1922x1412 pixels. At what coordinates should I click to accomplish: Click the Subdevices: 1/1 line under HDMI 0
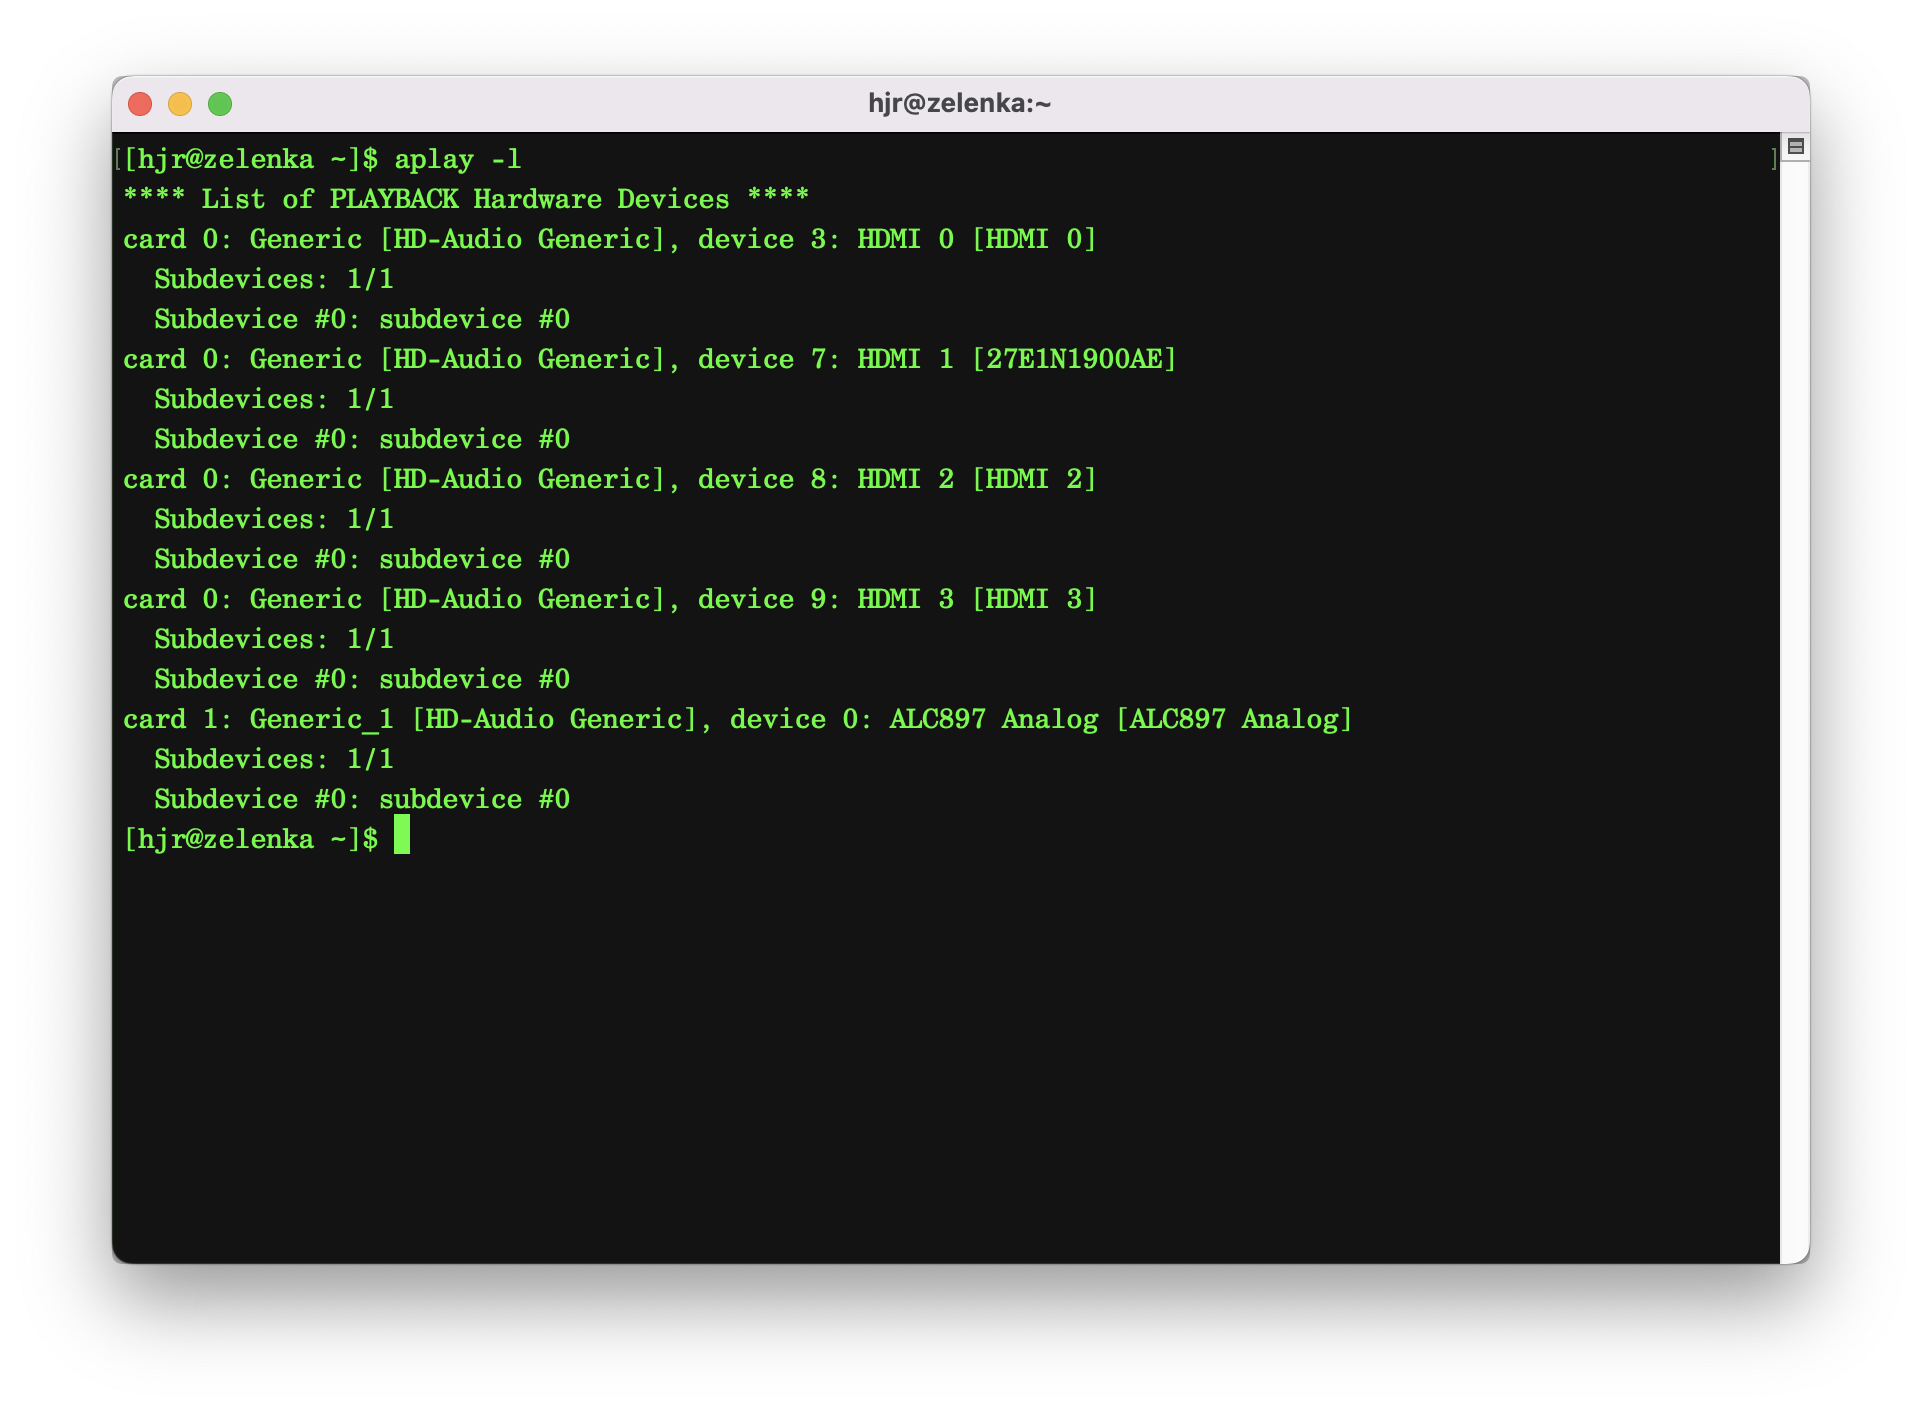tap(273, 278)
